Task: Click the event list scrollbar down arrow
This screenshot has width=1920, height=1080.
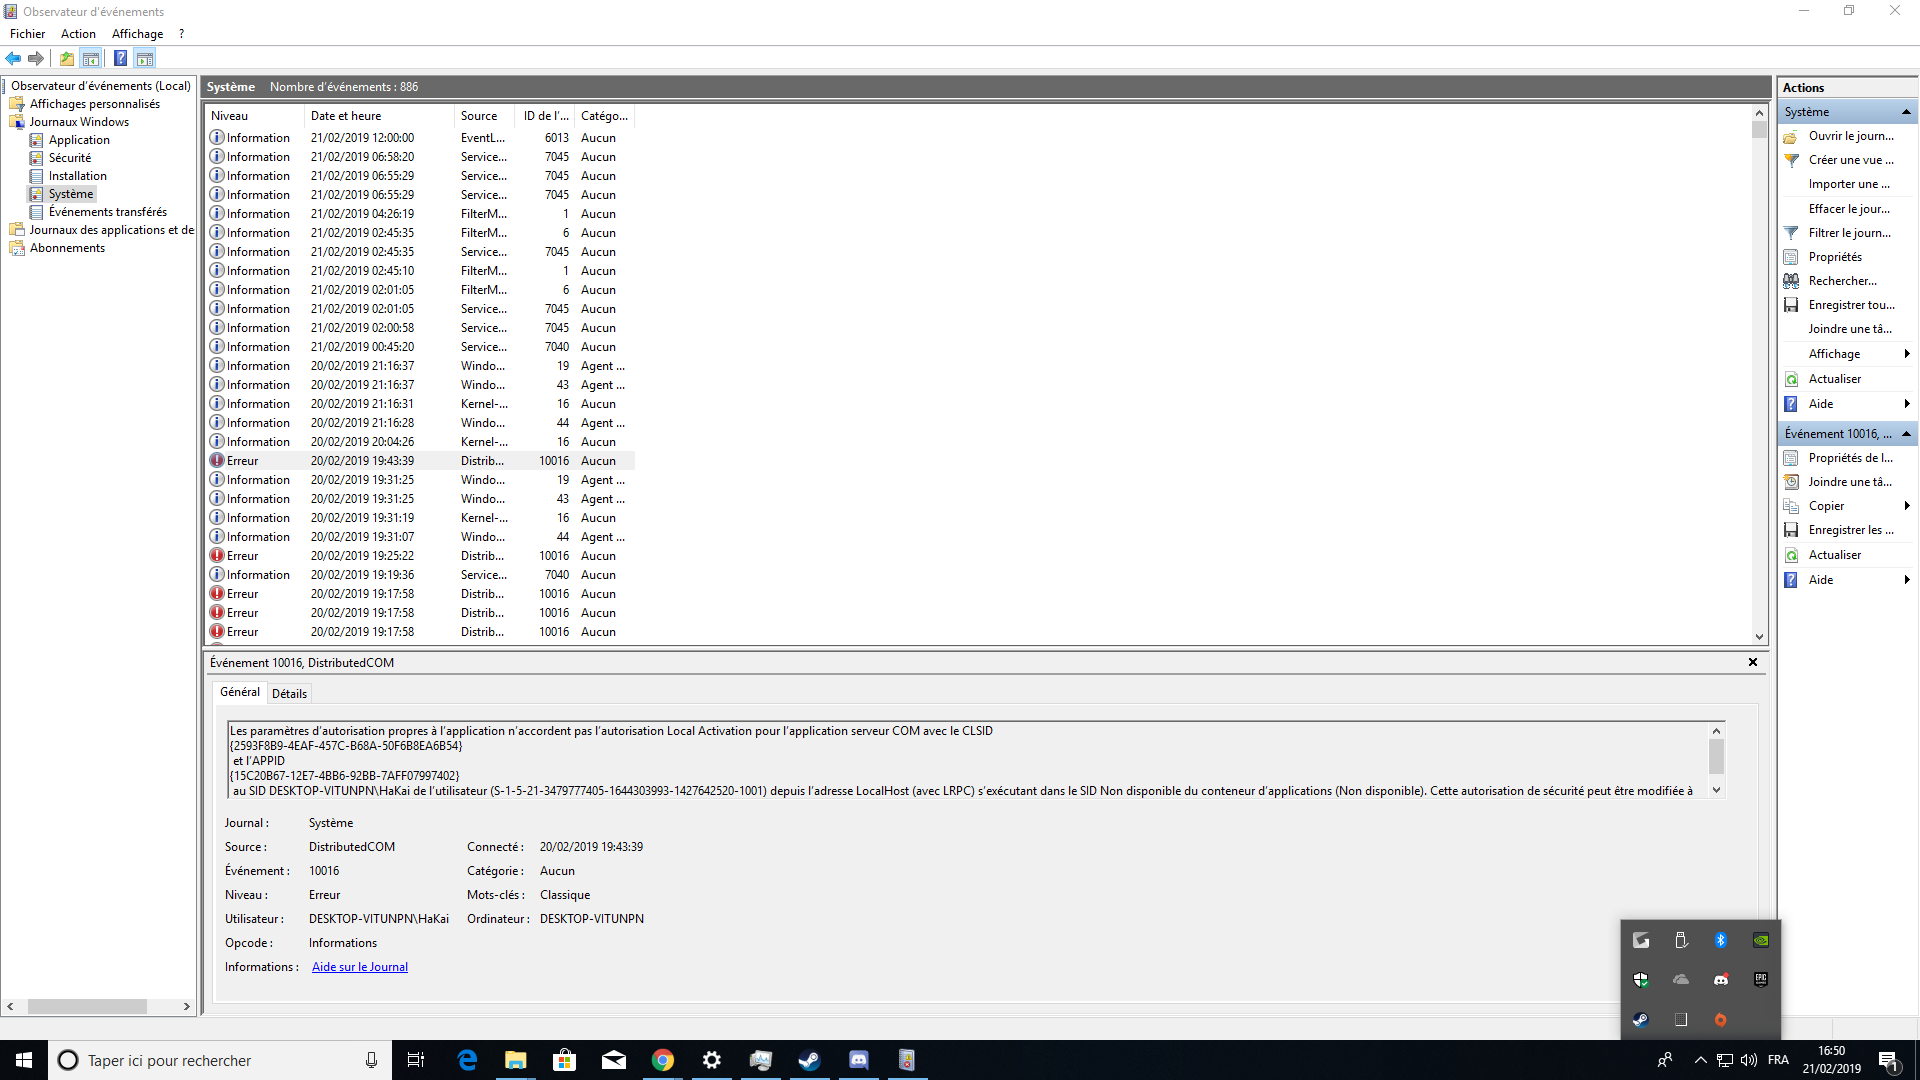Action: tap(1759, 636)
